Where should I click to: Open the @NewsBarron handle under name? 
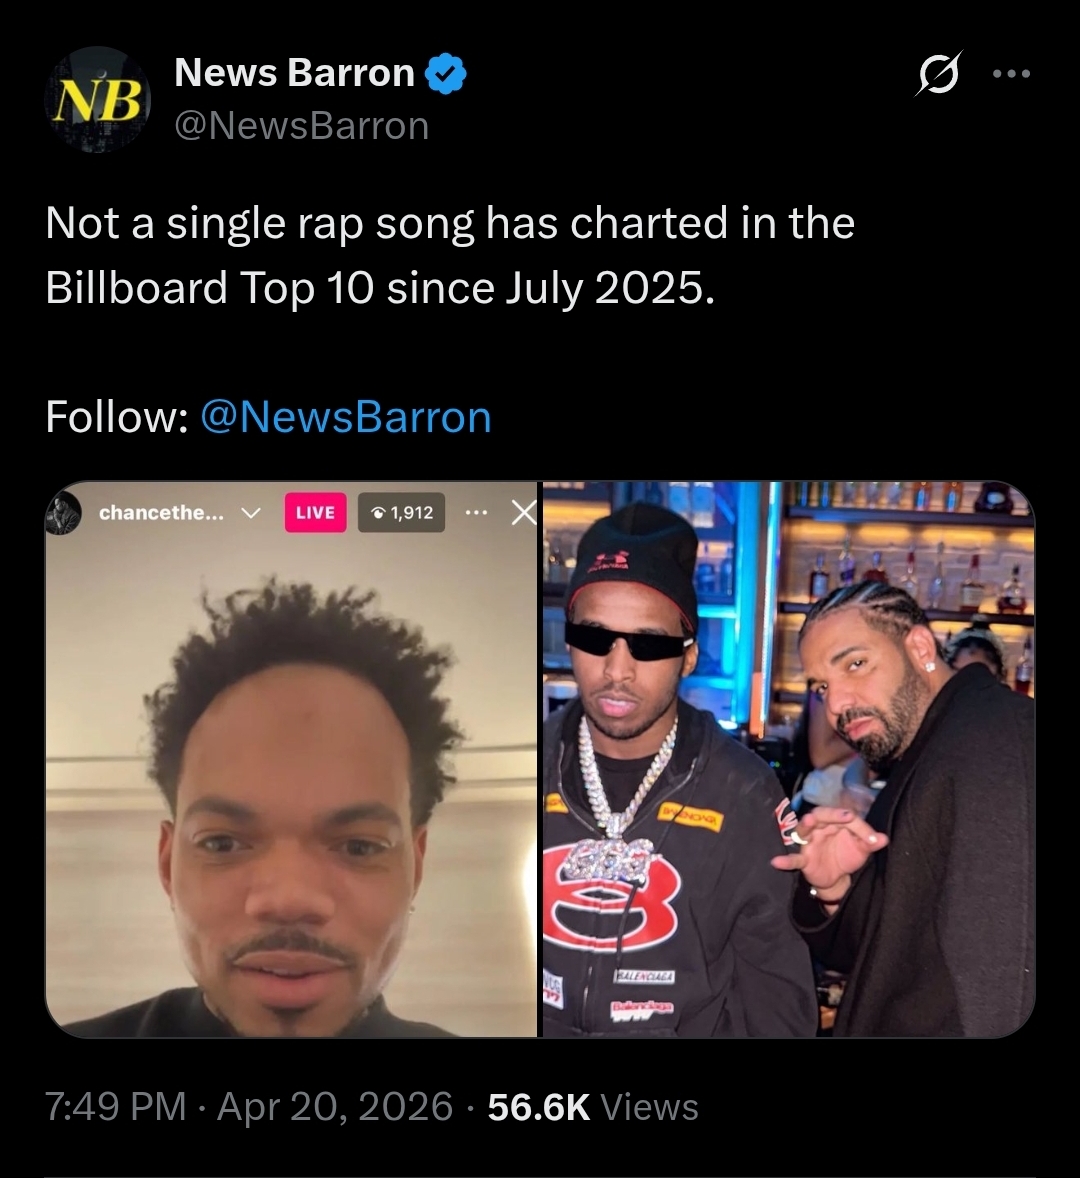pos(302,125)
